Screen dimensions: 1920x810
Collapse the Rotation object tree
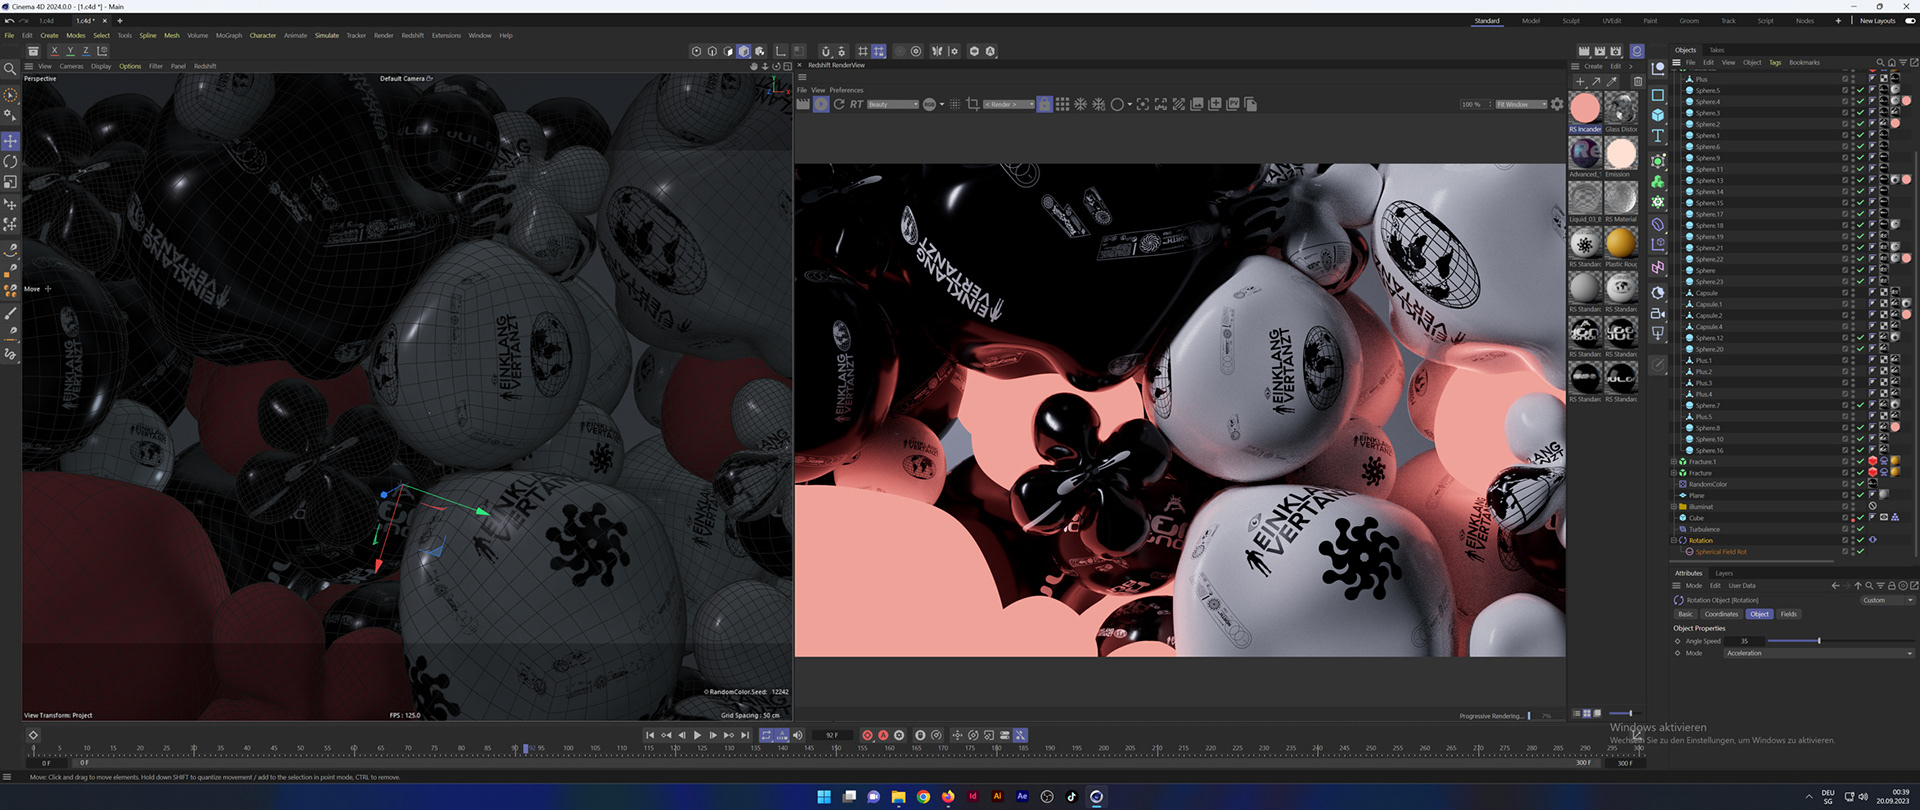pos(1674,540)
